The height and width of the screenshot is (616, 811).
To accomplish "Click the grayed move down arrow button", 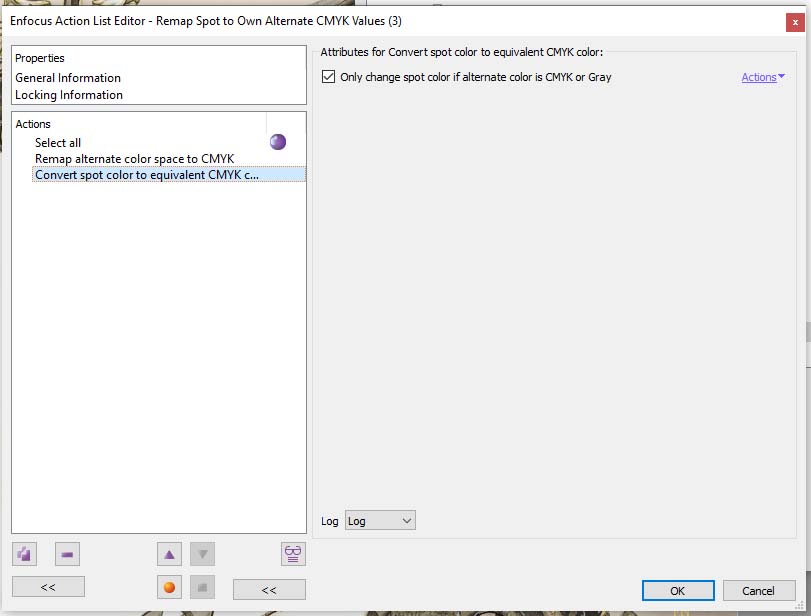I will [x=202, y=554].
